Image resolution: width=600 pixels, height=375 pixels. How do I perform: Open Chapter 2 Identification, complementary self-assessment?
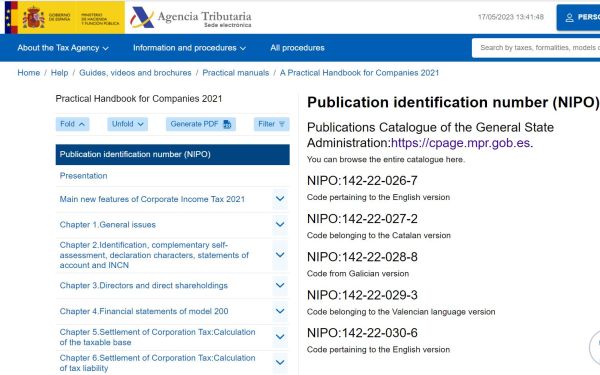click(x=154, y=255)
